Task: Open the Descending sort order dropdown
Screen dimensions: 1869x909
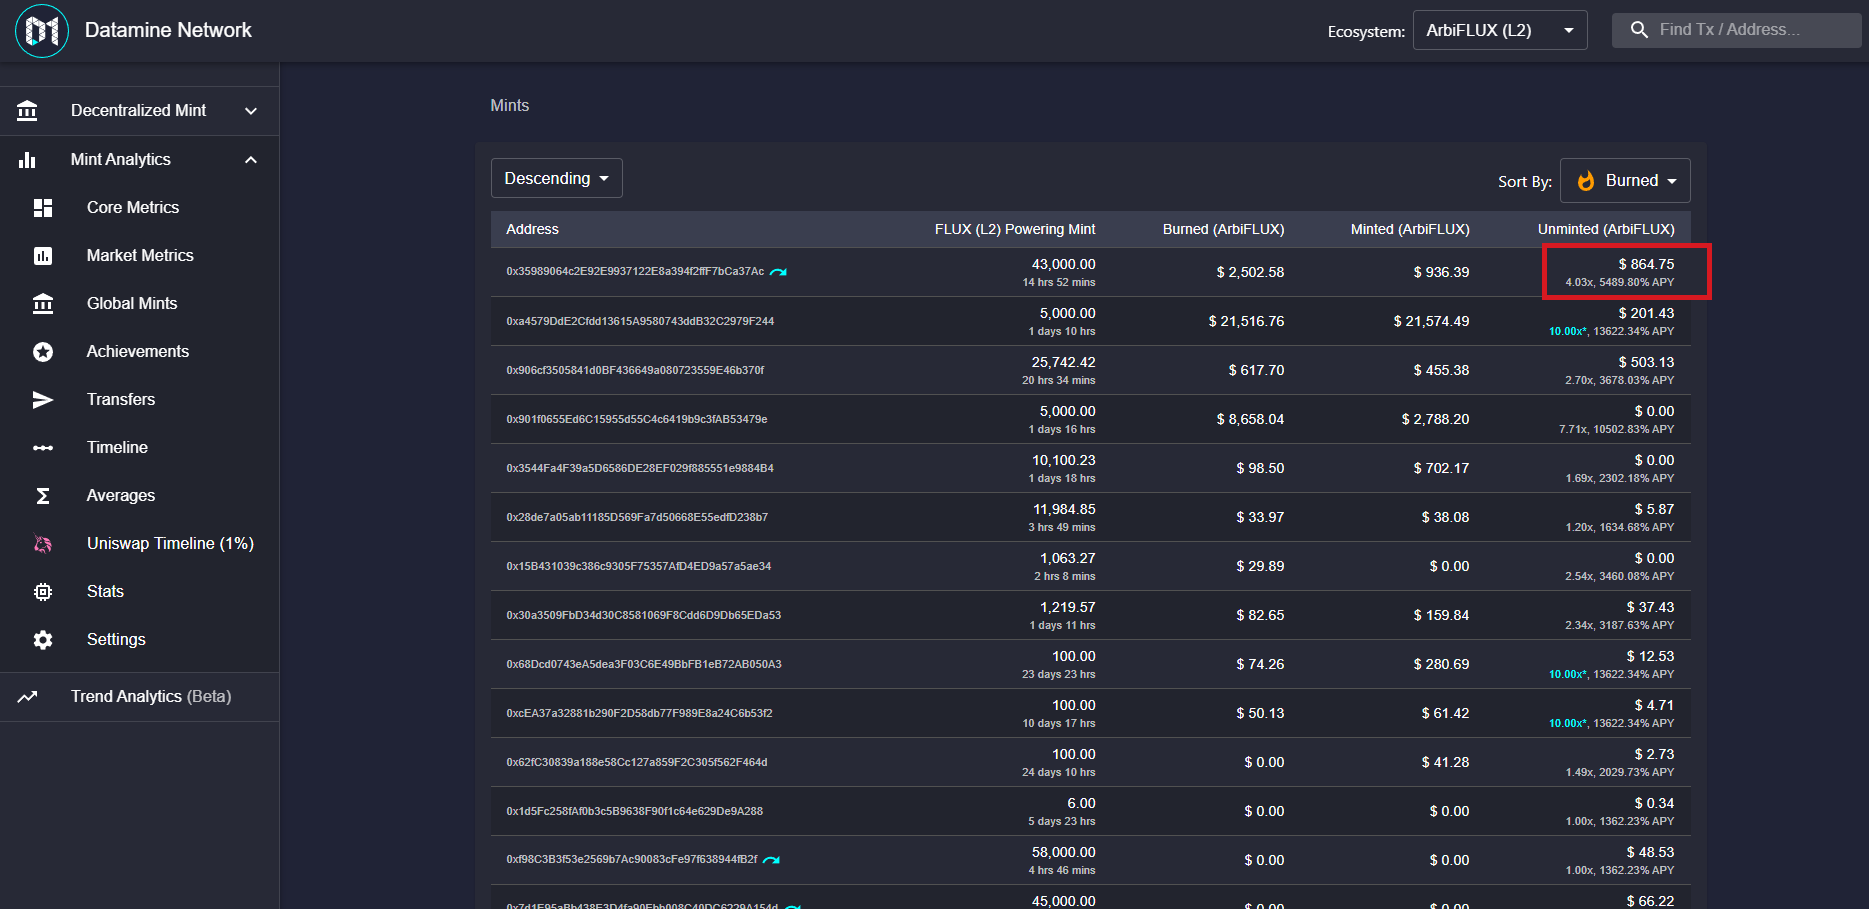Action: pos(557,178)
